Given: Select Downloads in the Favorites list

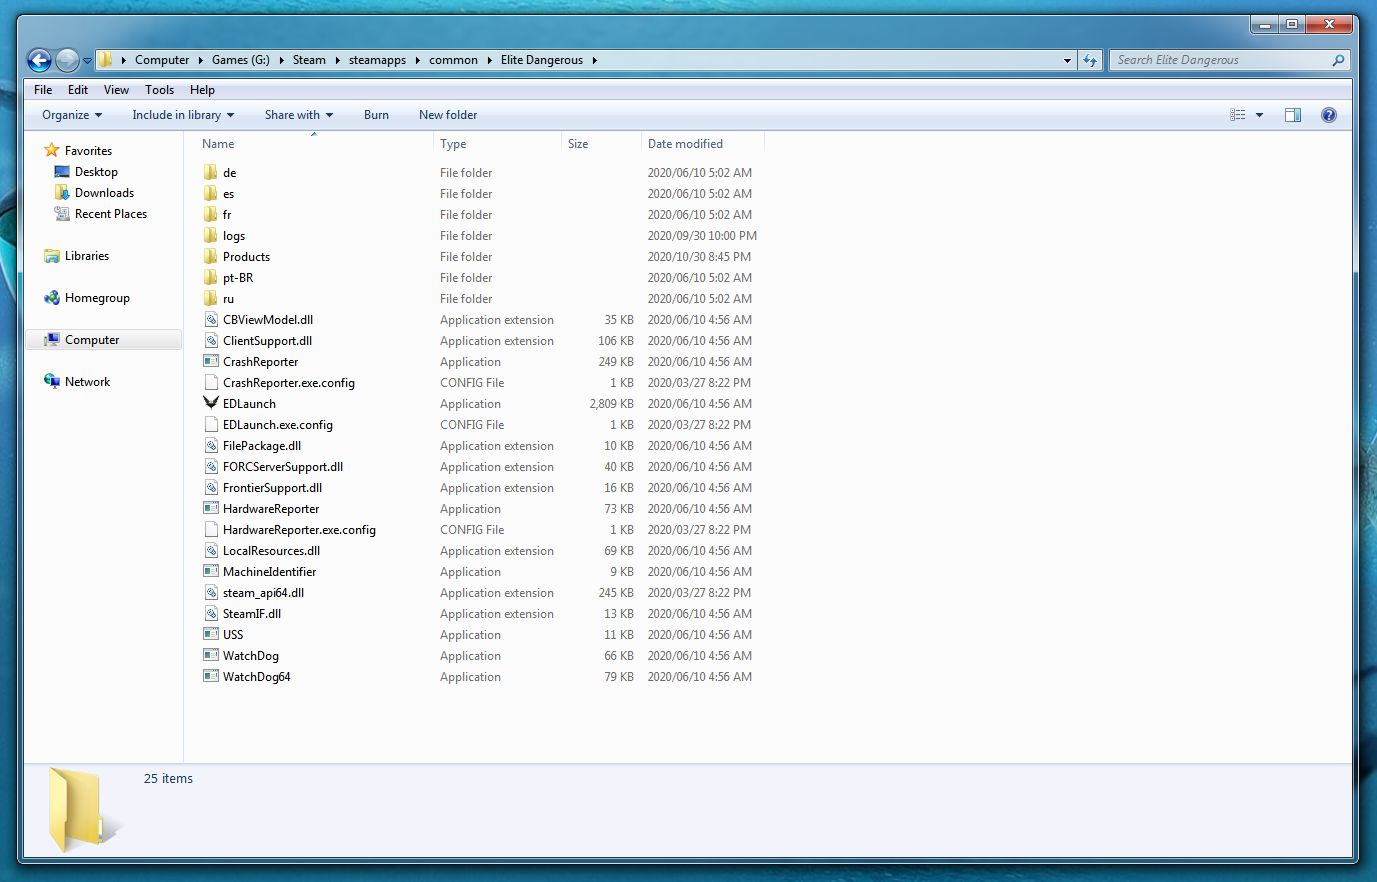Looking at the screenshot, I should tap(104, 193).
